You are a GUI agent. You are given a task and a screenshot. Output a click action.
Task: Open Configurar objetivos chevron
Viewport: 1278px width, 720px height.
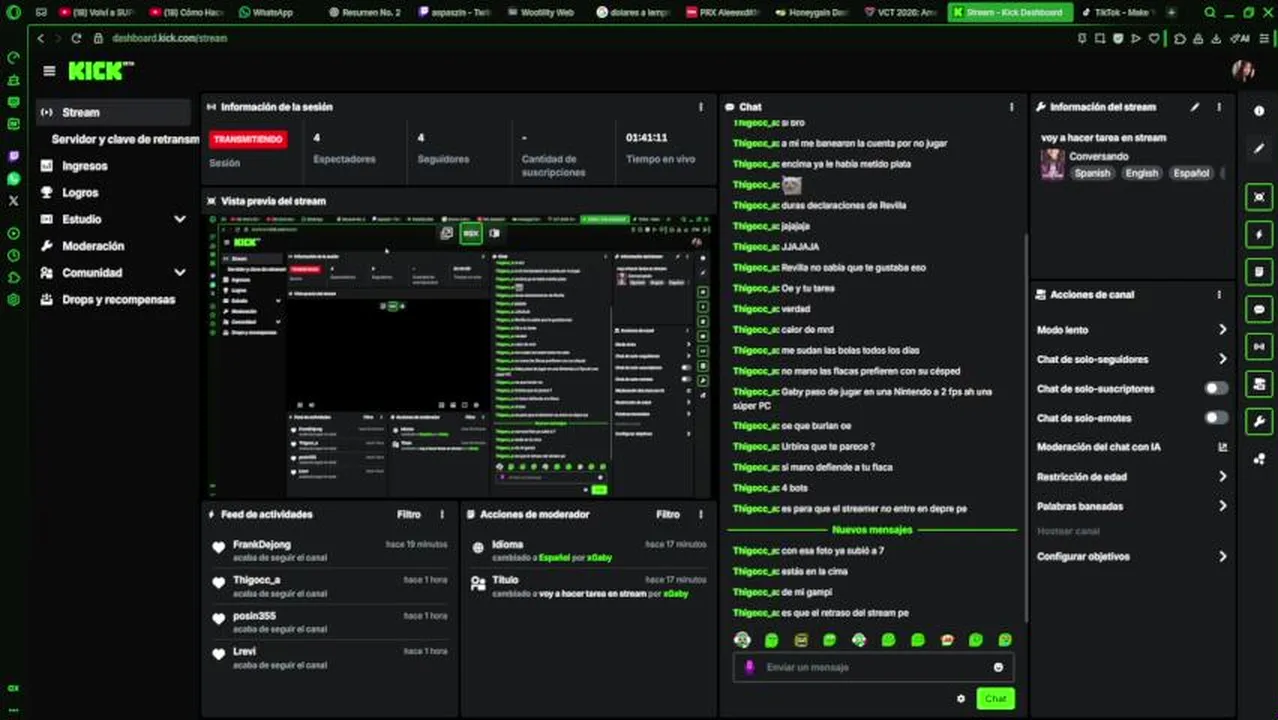click(1222, 556)
